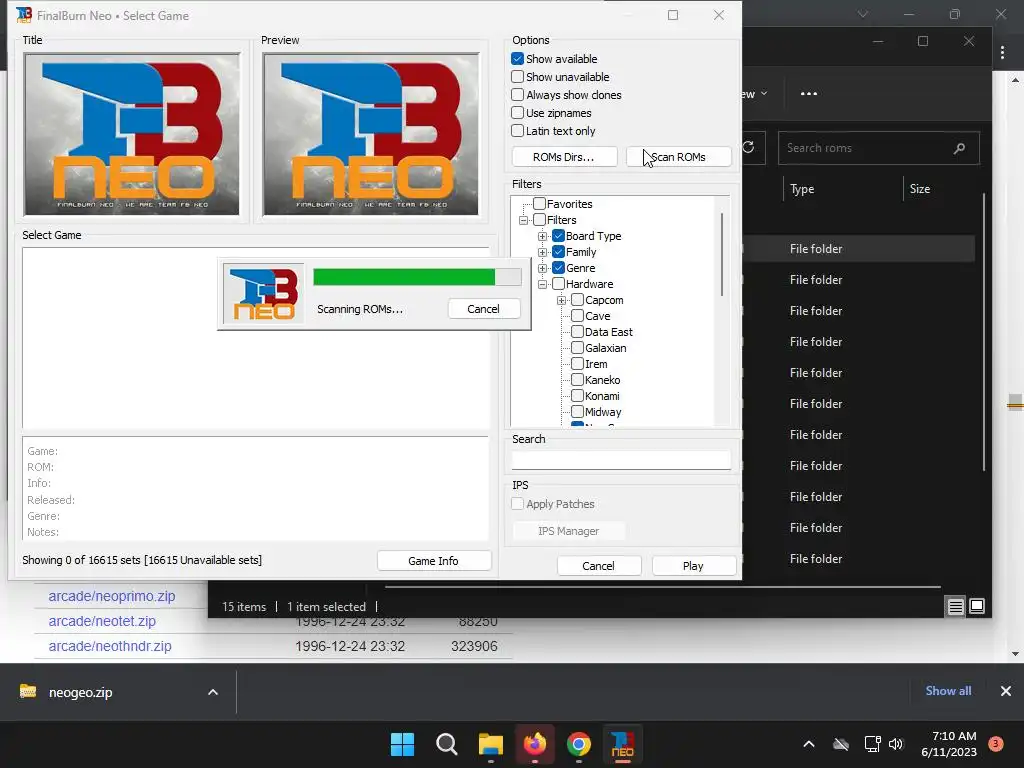Click Play button

694,566
